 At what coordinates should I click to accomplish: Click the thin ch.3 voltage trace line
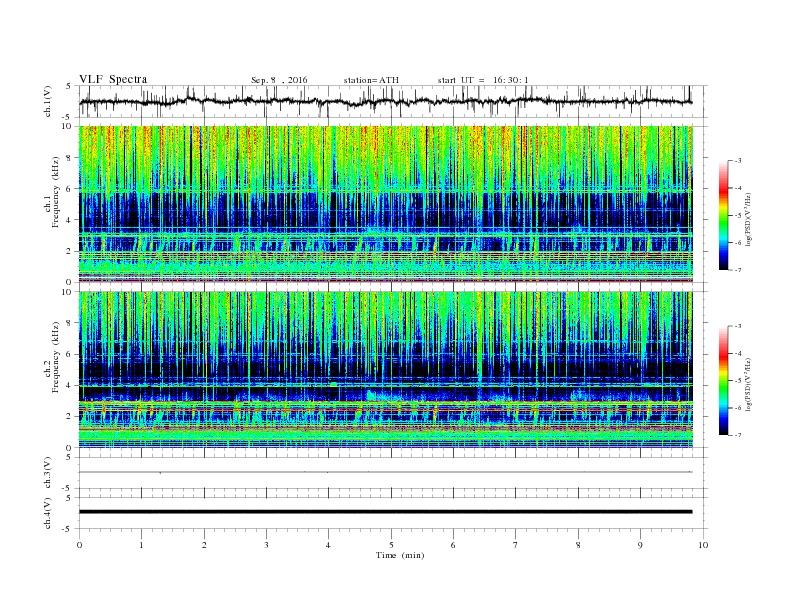tap(385, 472)
